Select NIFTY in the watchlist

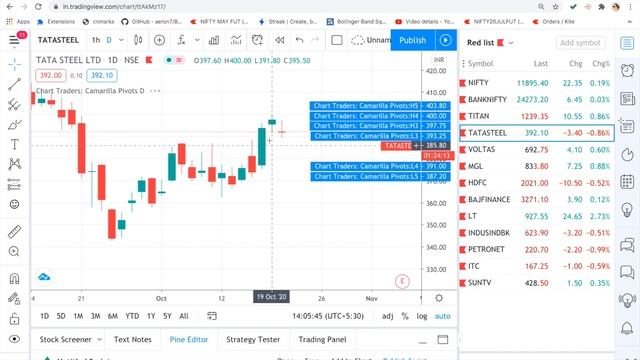tap(536, 83)
